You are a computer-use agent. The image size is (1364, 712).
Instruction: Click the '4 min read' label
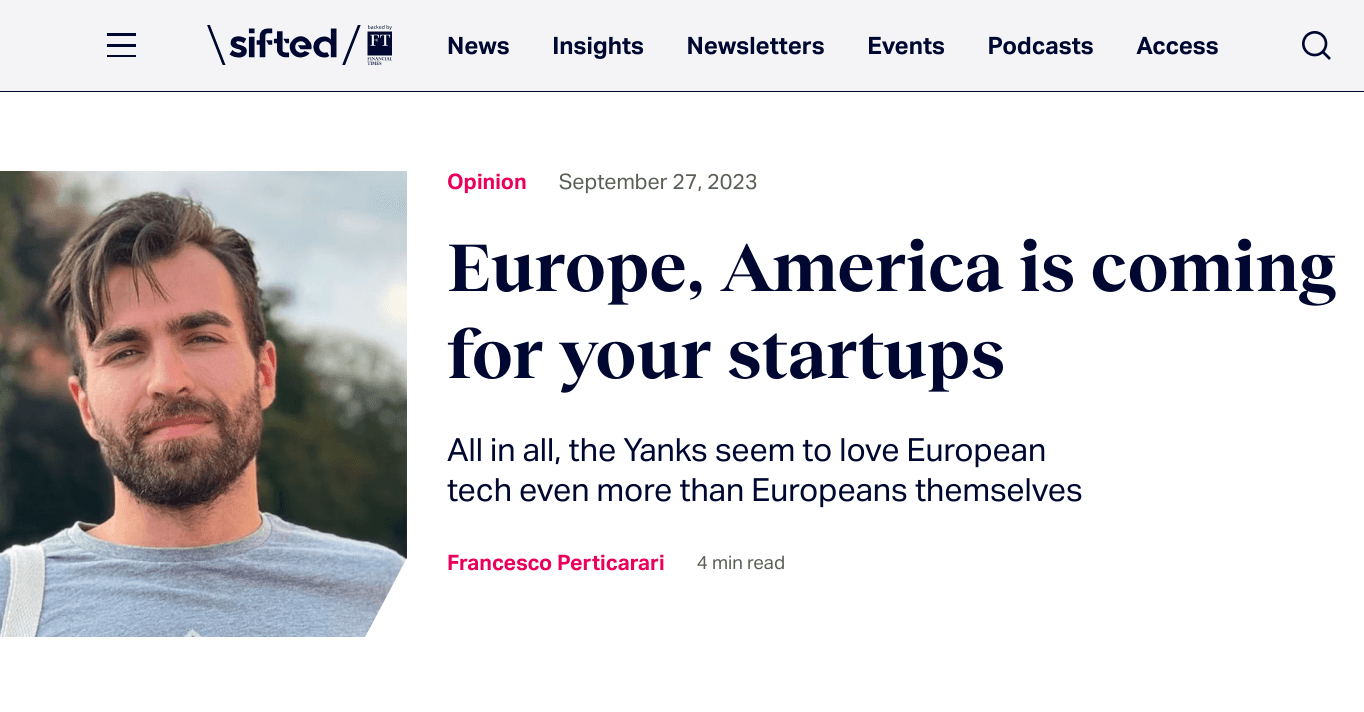[740, 563]
